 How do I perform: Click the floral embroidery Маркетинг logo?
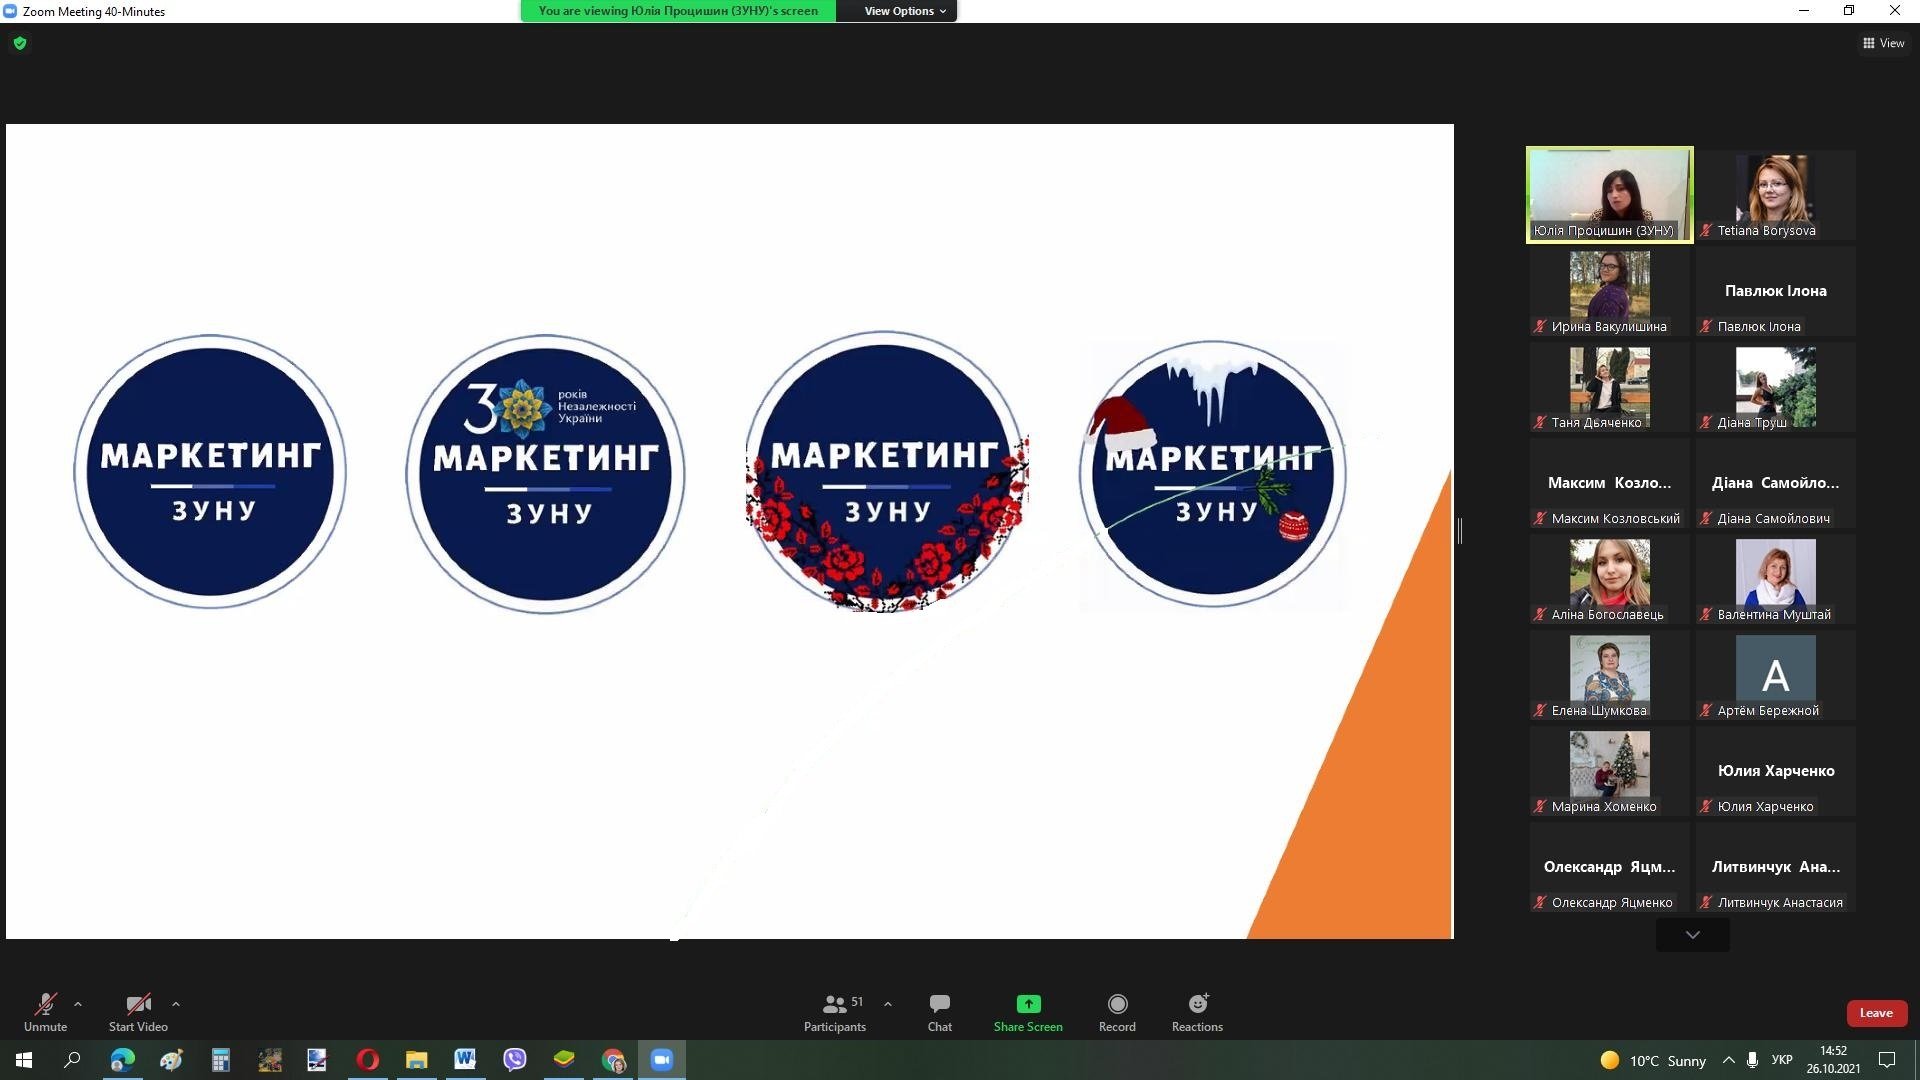click(x=886, y=470)
